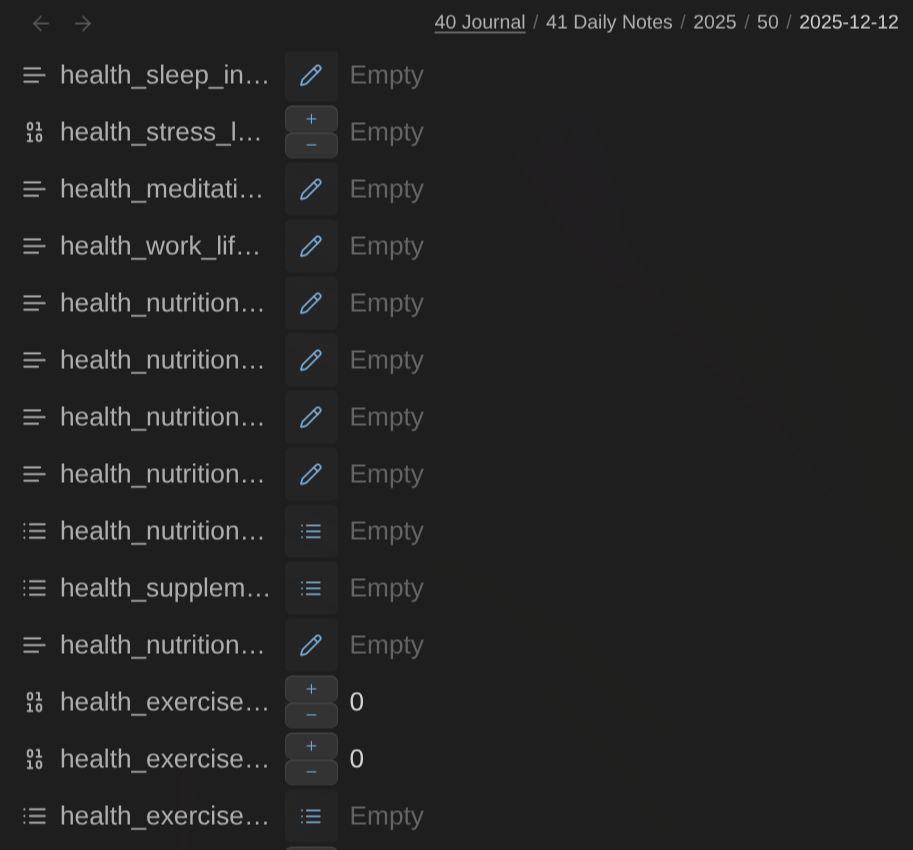Click the health_supplem property name

tap(165, 589)
